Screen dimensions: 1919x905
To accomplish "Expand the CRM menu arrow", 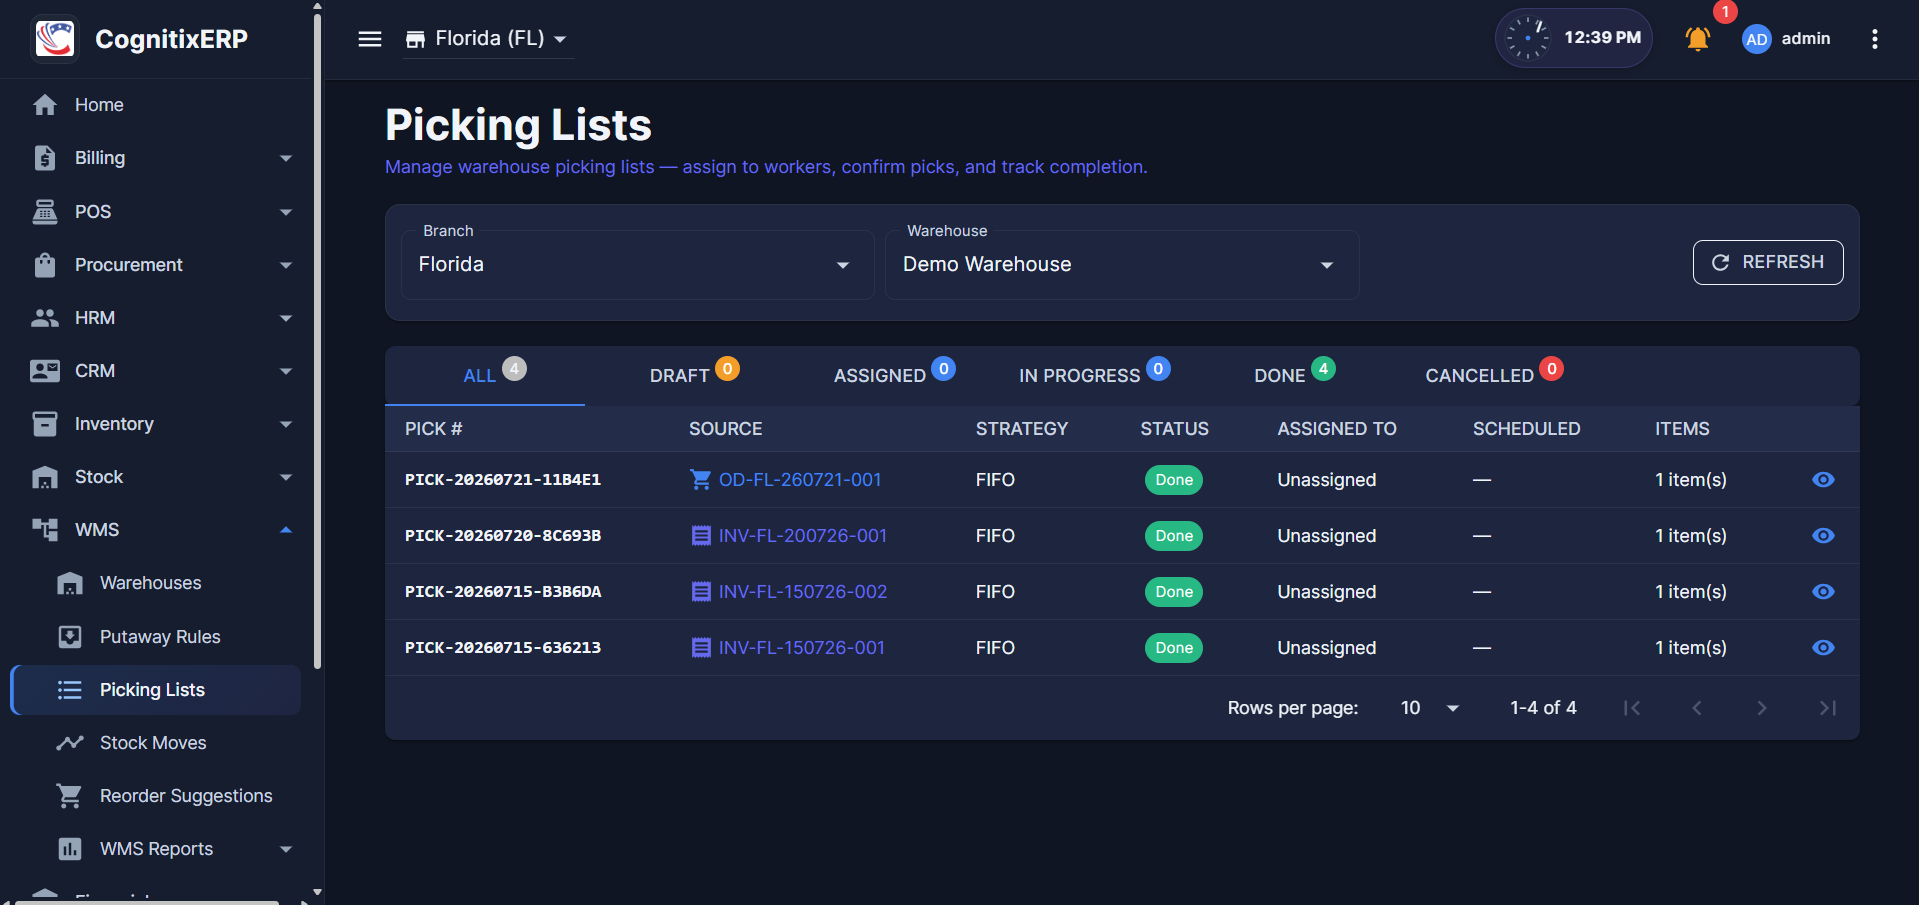I will coord(286,371).
